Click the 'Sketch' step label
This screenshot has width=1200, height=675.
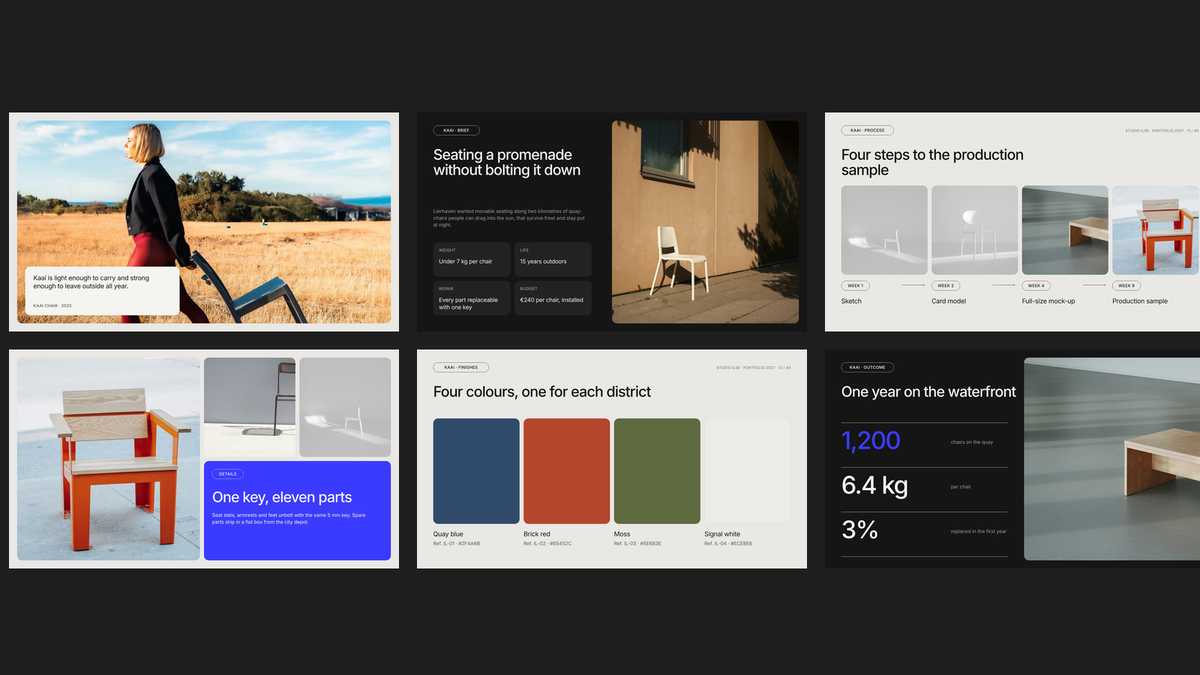[x=851, y=301]
